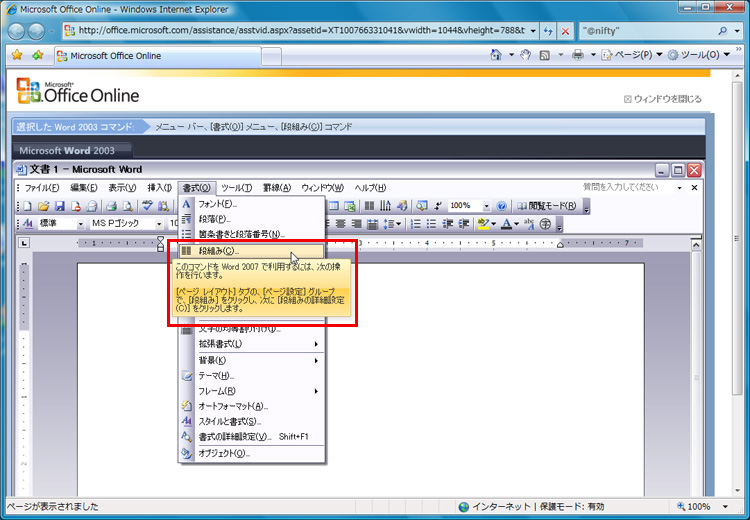Select スタイルと書式(S) menu entry
The width and height of the screenshot is (750, 520).
point(252,421)
